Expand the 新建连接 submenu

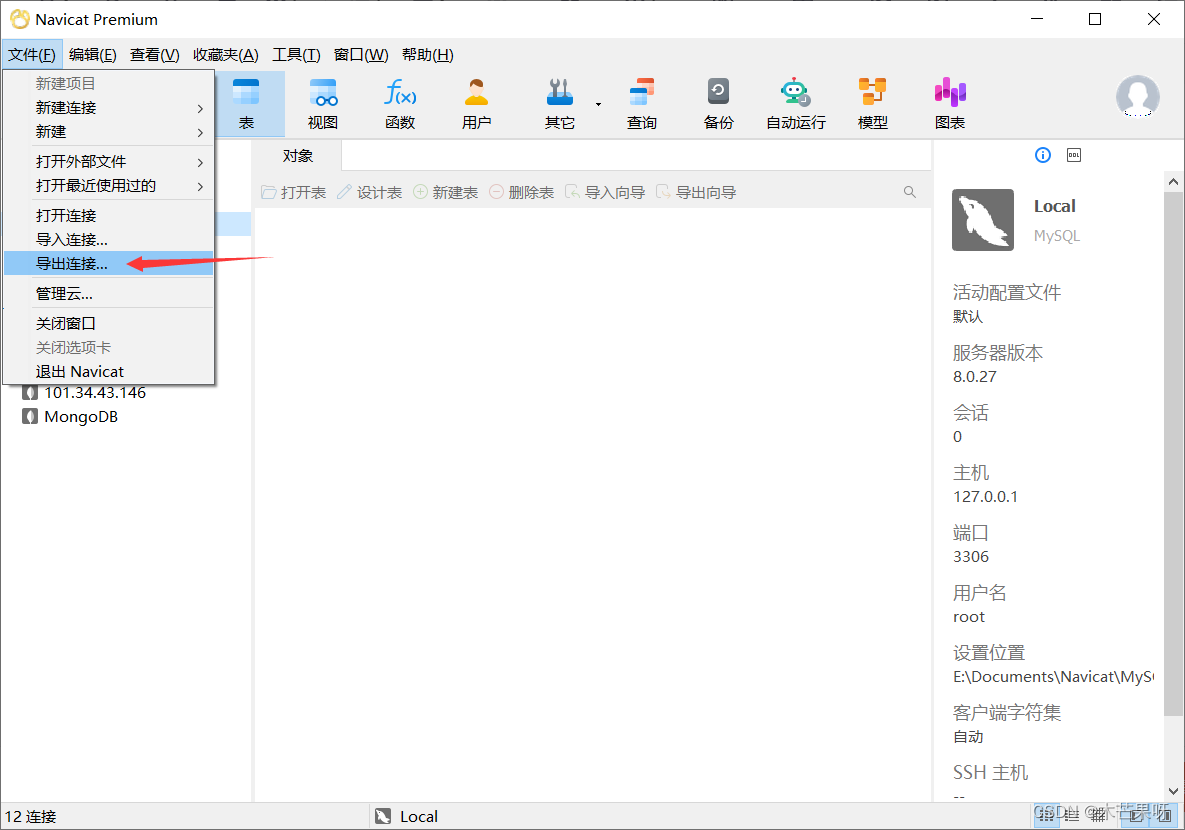109,108
